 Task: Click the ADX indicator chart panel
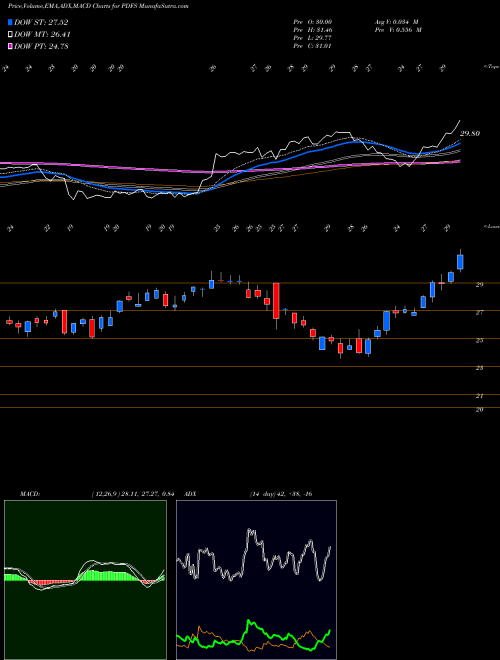(256, 580)
